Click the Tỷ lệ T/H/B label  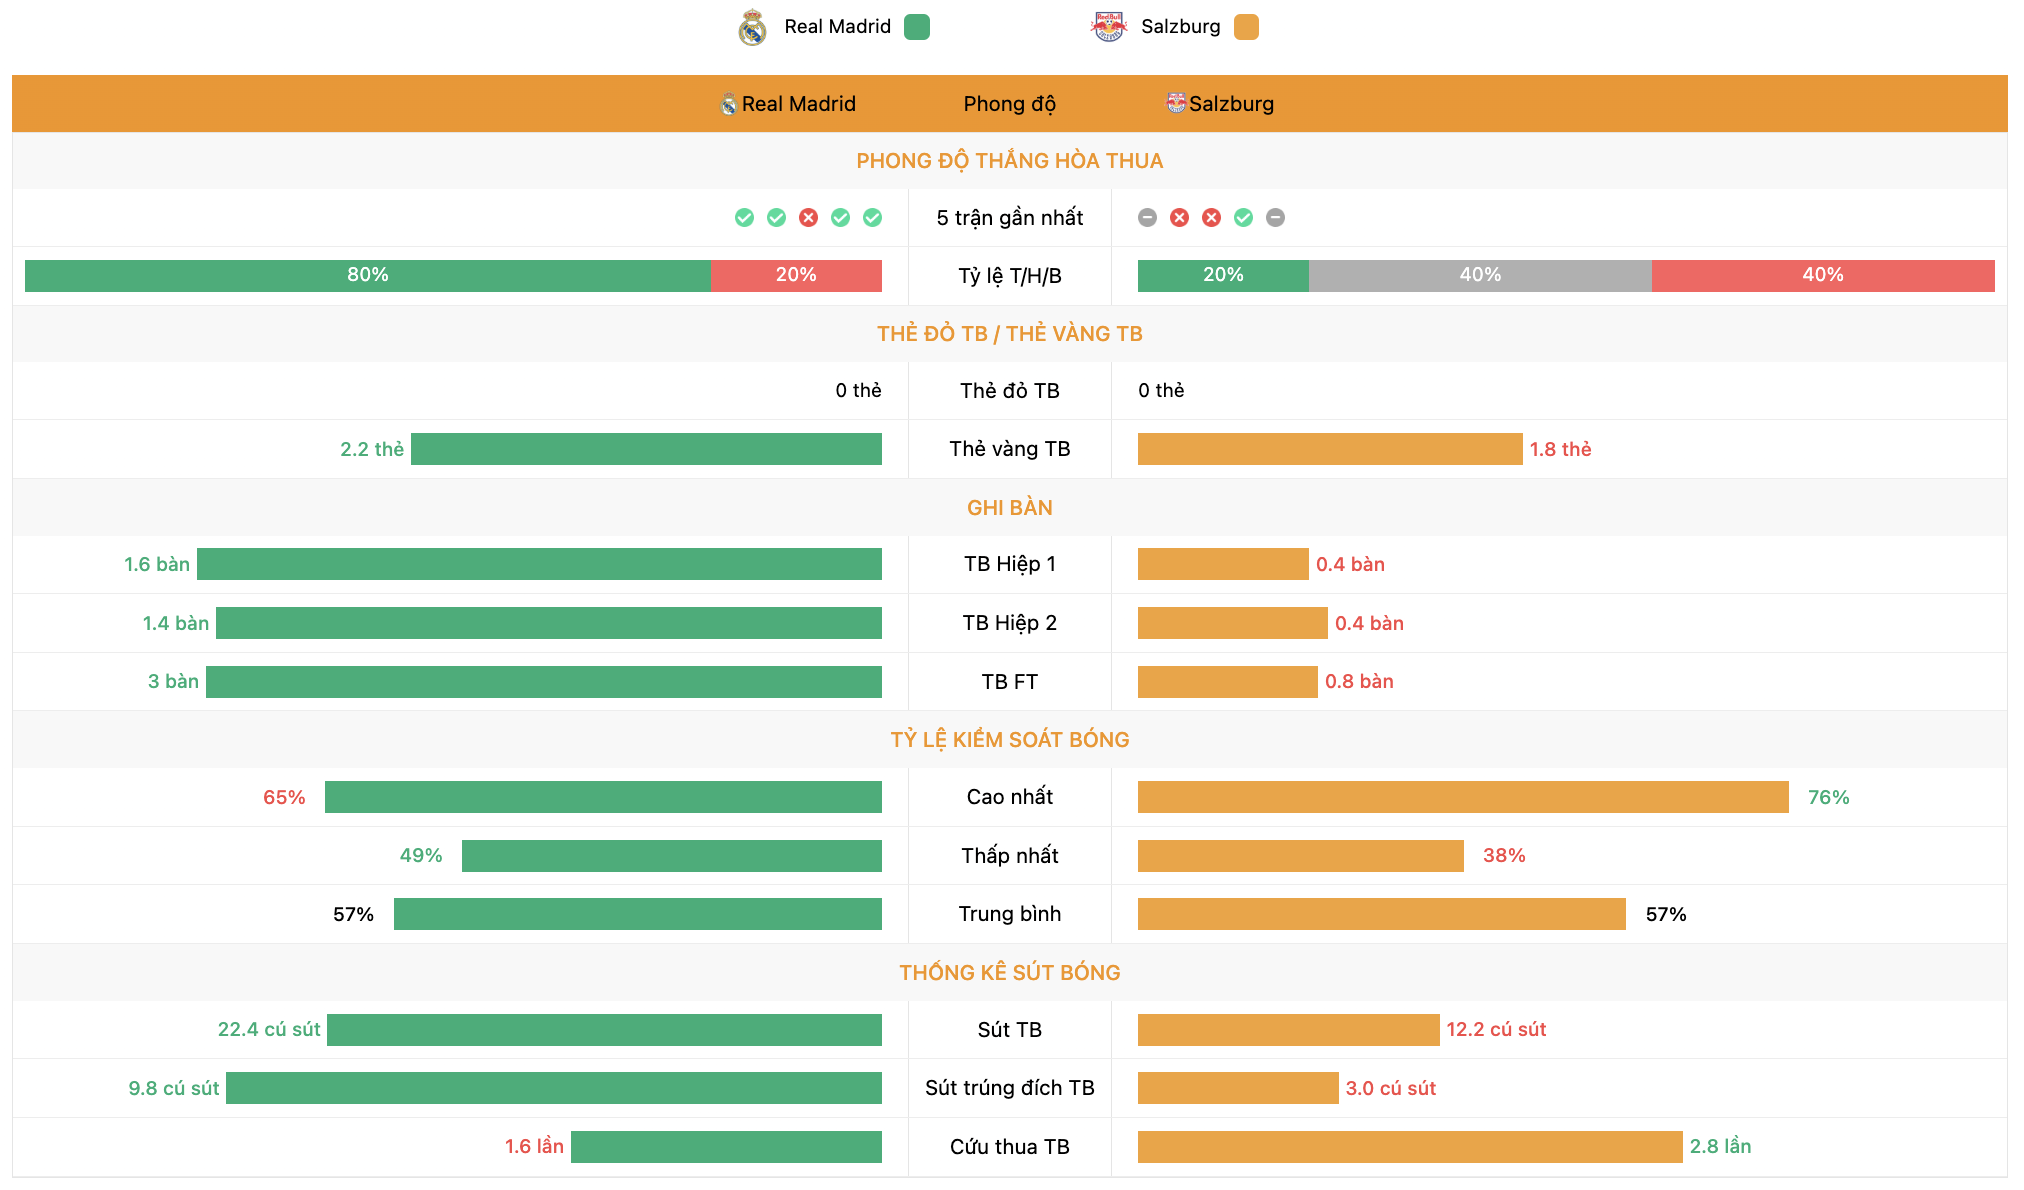[x=1009, y=276]
